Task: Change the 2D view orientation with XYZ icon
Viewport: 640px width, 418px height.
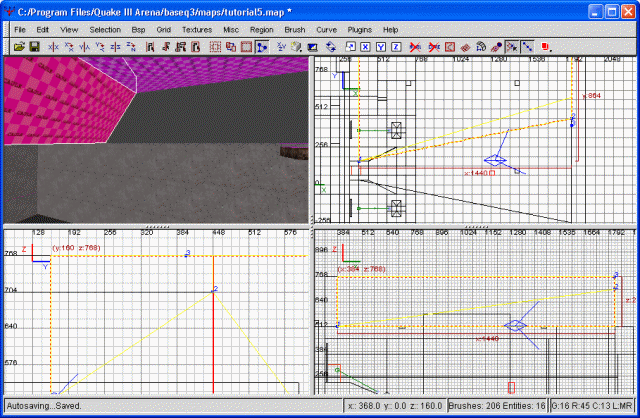Action: coord(281,47)
